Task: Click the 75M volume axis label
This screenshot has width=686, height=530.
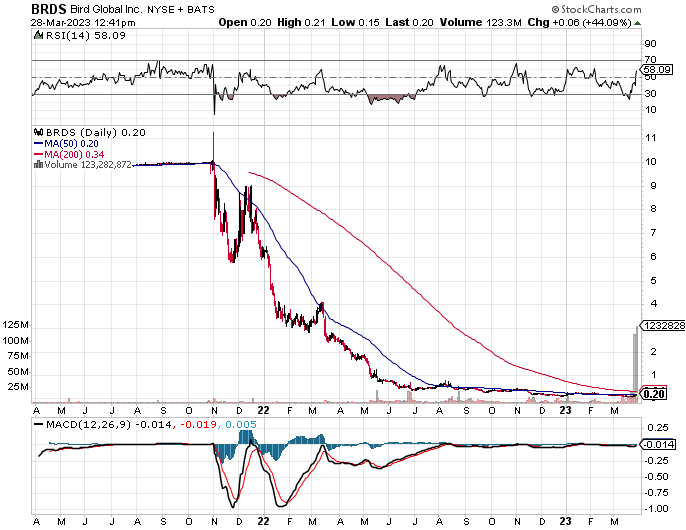Action: coord(18,356)
